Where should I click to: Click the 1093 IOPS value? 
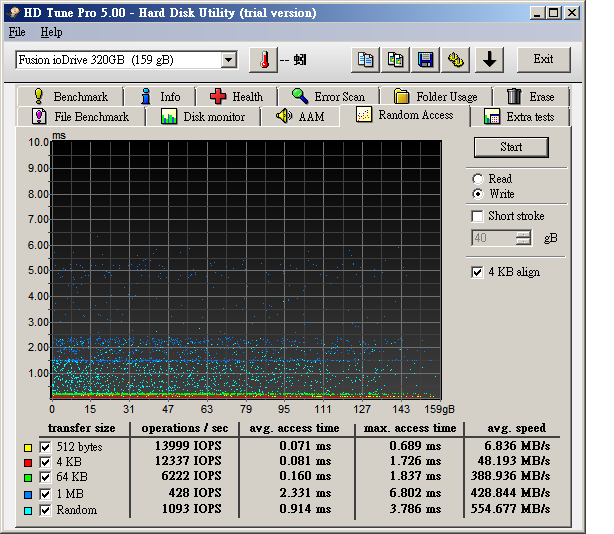coord(191,509)
